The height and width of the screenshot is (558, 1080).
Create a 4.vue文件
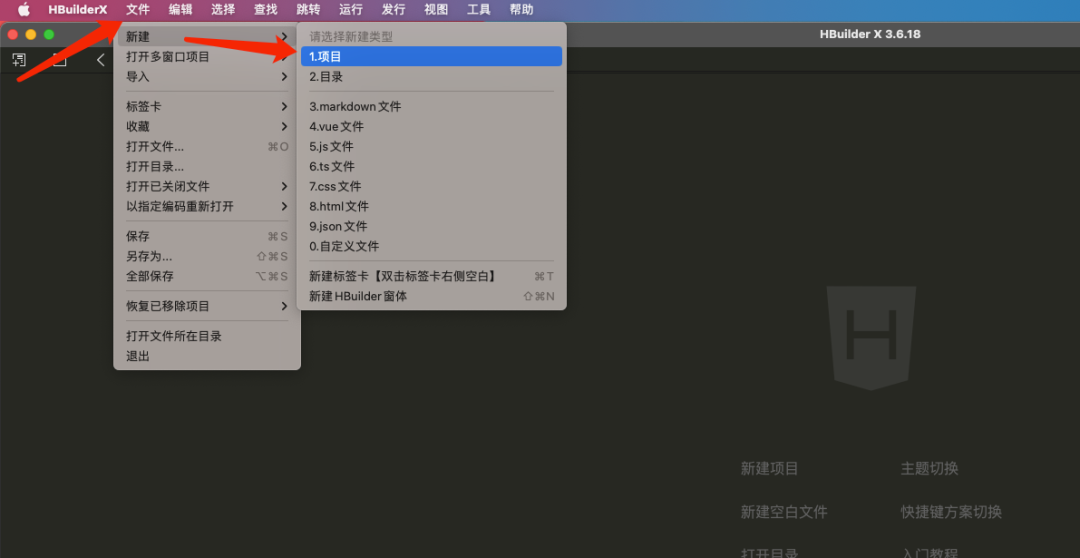(431, 127)
